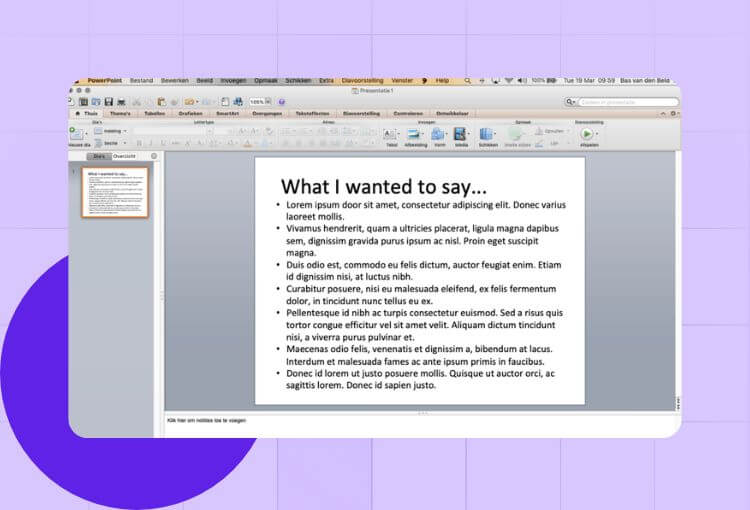
Task: Click the green Afspelen play button
Action: pyautogui.click(x=587, y=134)
